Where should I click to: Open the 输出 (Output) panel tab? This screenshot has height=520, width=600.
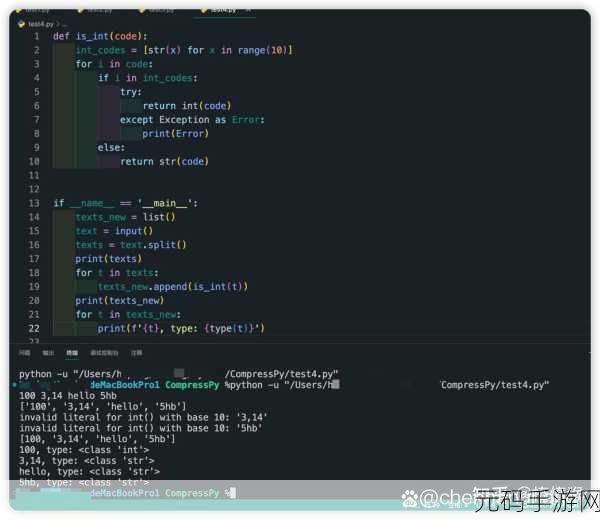click(48, 353)
